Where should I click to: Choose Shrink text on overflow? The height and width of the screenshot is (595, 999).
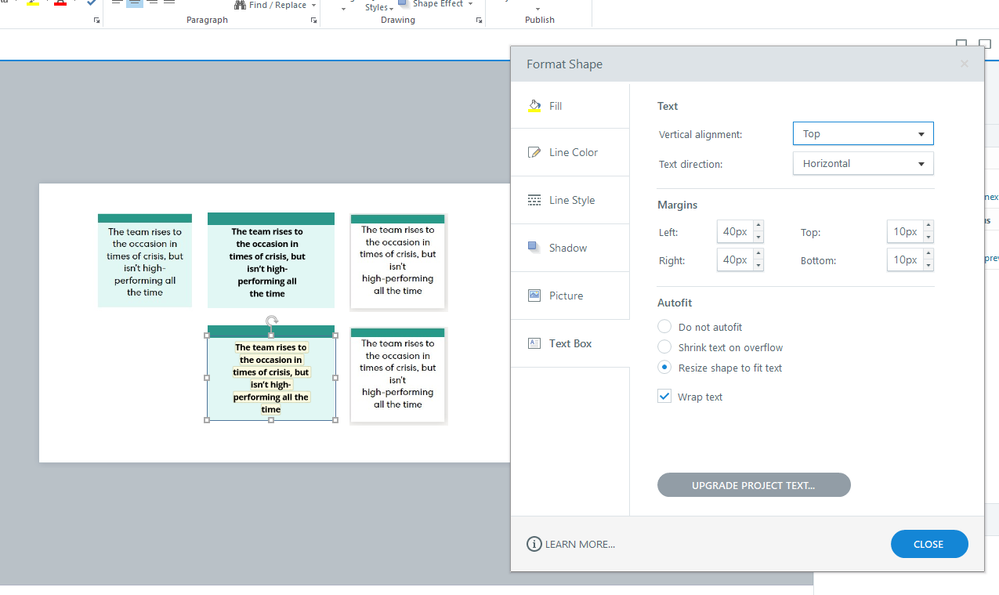(x=665, y=347)
